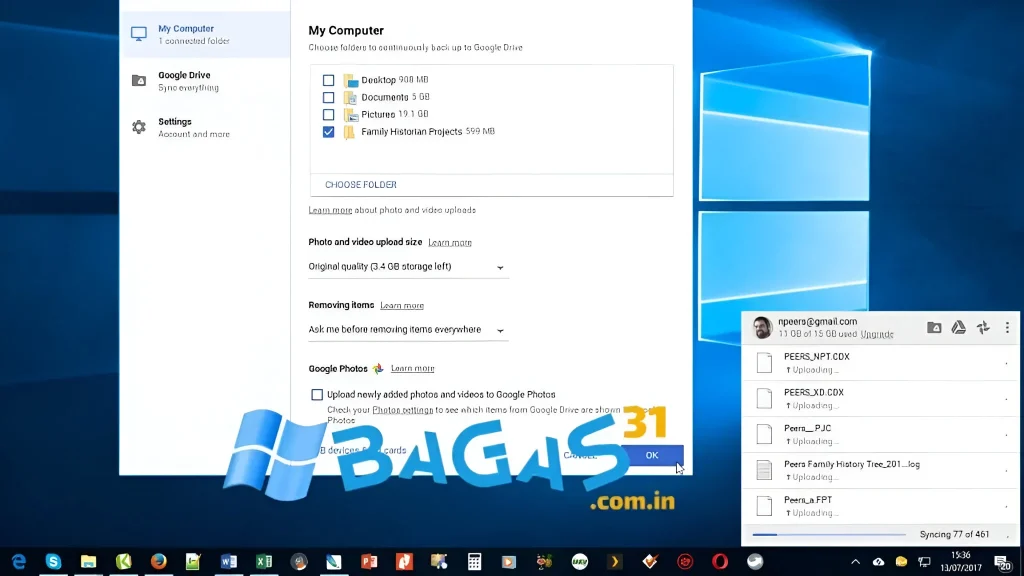Click file icon beside Peers__.PJC
The width and height of the screenshot is (1024, 576).
click(x=764, y=434)
